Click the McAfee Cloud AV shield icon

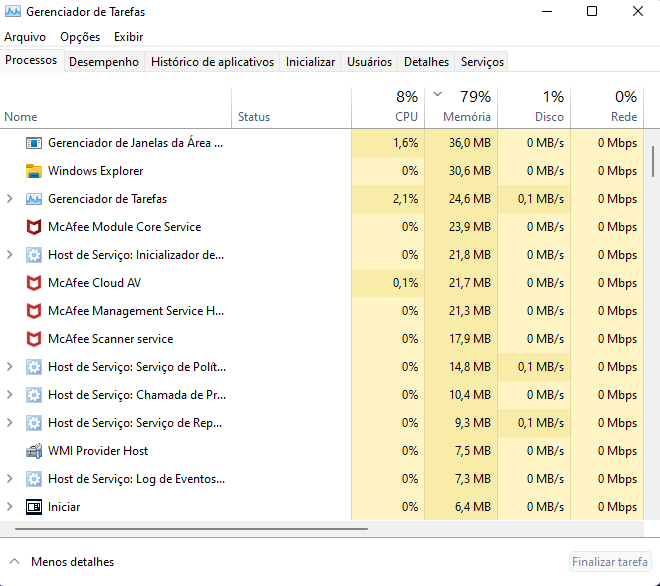coord(34,283)
